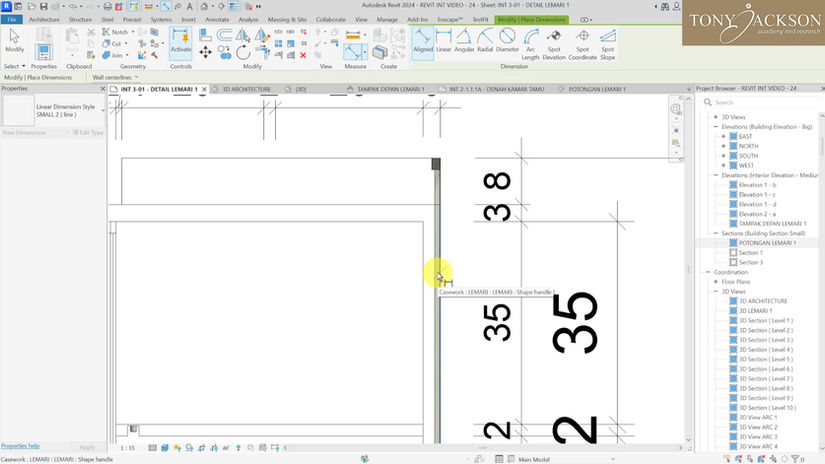The image size is (825, 464).
Task: Pick the Angular dimension tool
Action: click(464, 41)
